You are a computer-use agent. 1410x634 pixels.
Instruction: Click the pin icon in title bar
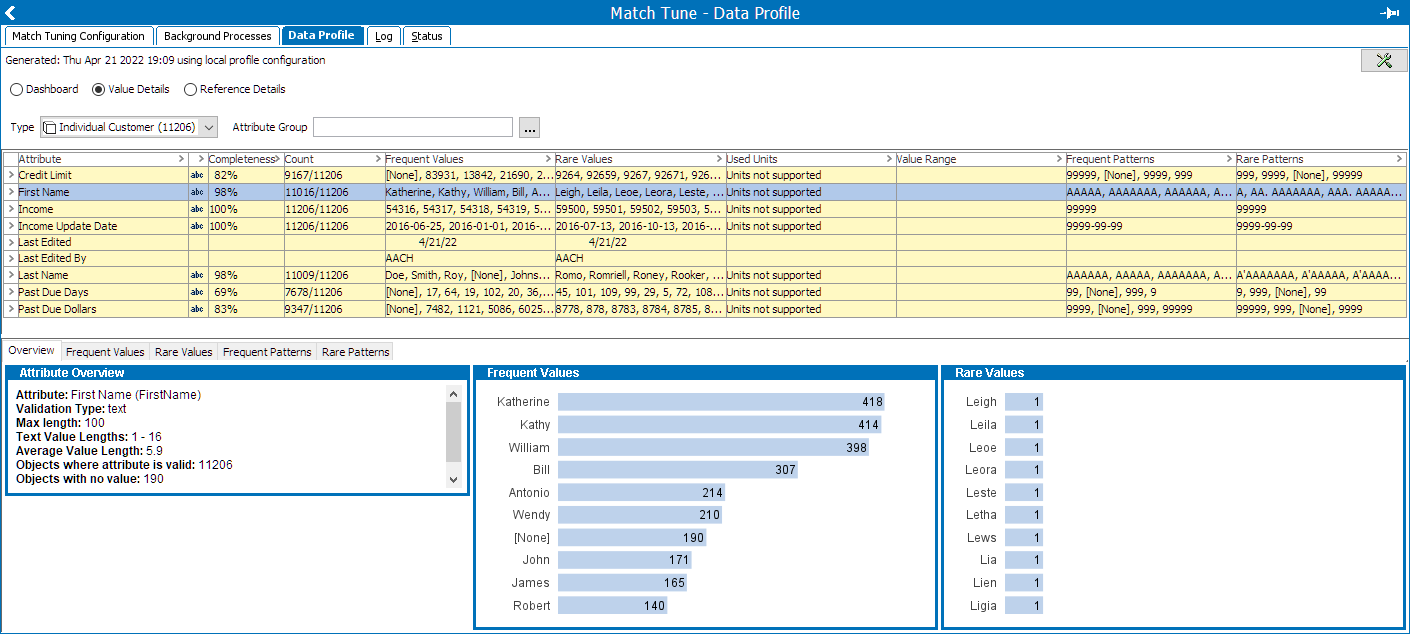(1388, 13)
